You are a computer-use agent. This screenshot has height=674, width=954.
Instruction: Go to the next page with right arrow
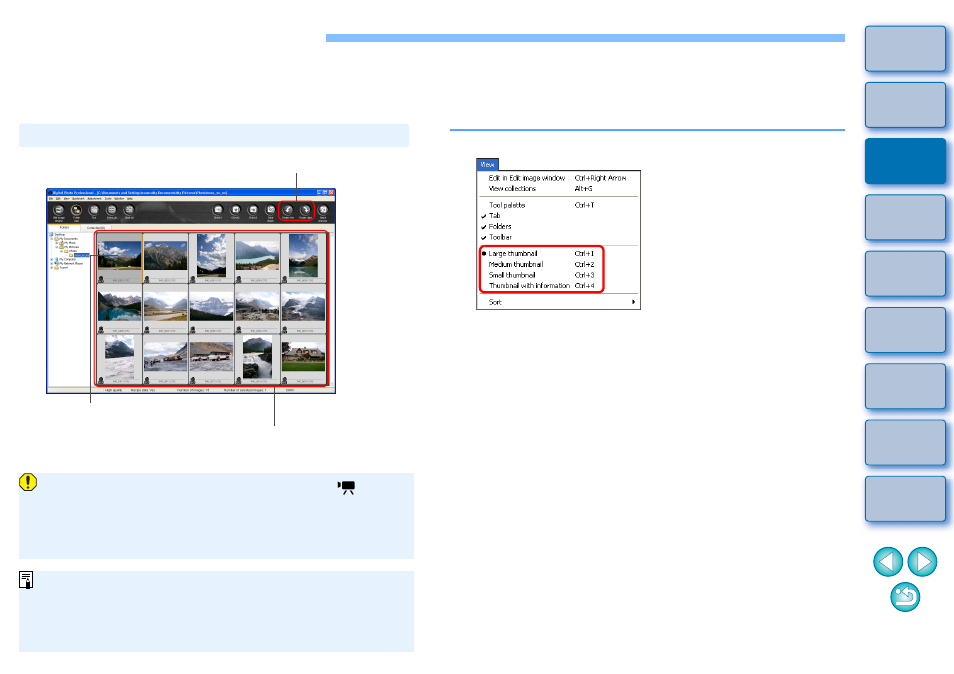tap(922, 561)
